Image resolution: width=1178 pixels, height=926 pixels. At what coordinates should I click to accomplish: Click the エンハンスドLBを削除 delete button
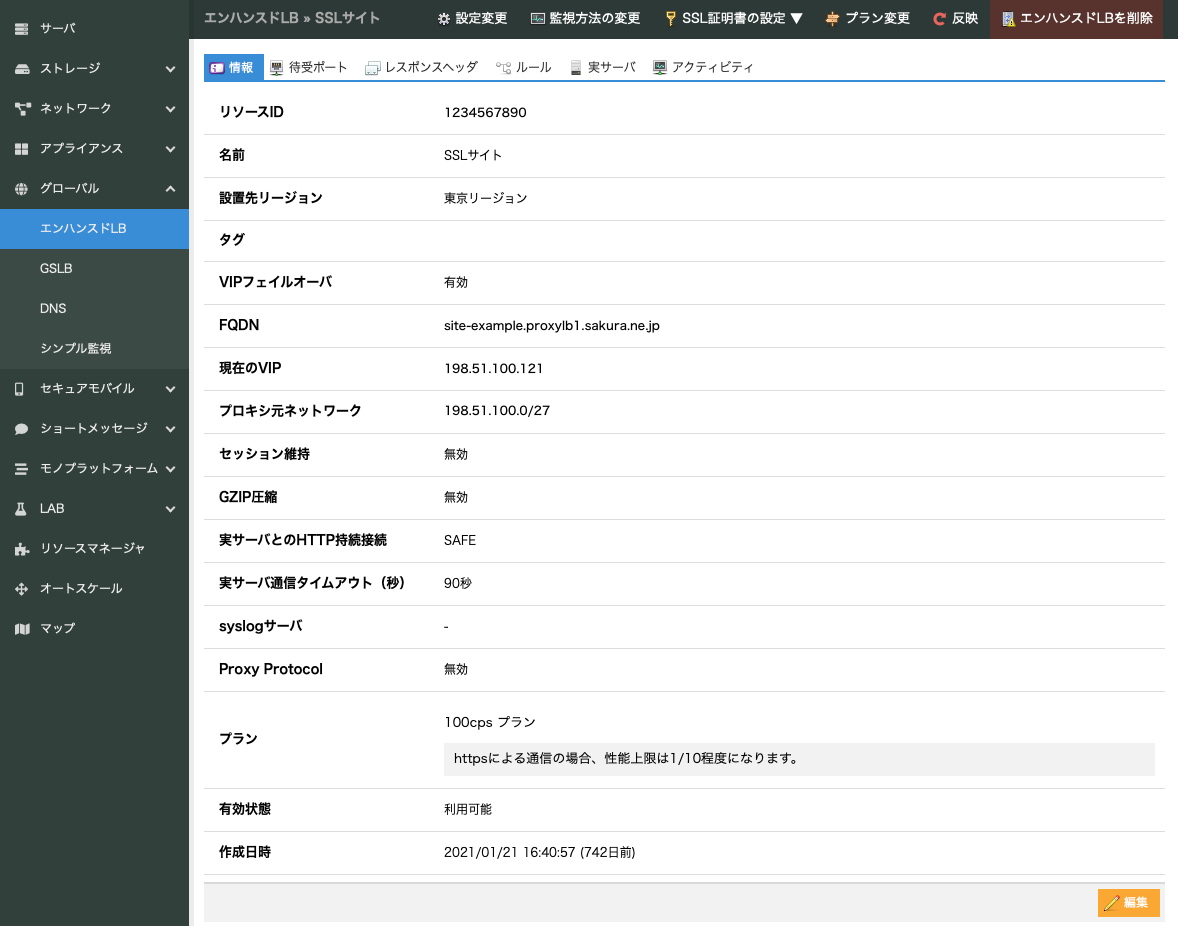(x=1077, y=18)
